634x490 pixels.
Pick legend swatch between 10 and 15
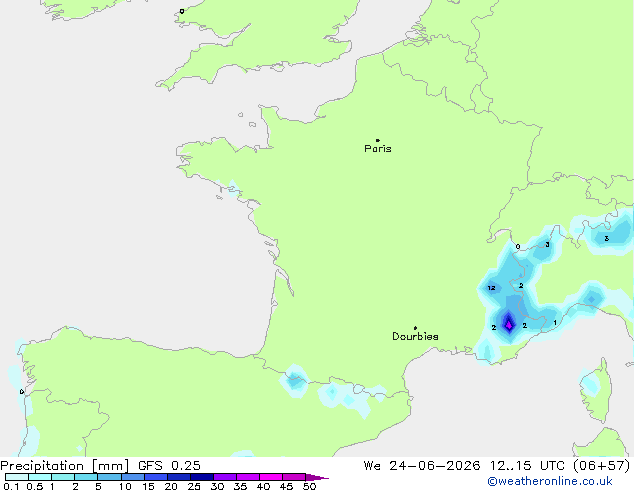pos(133,477)
